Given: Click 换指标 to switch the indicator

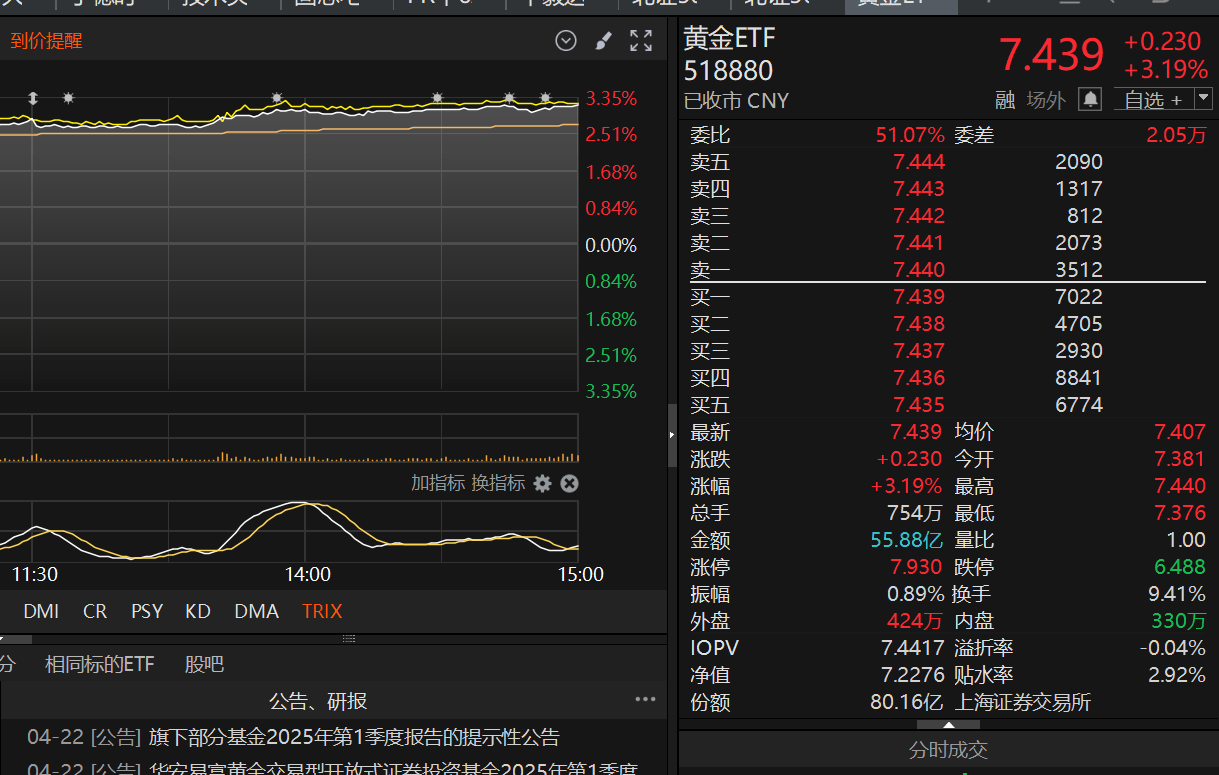Looking at the screenshot, I should 498,482.
